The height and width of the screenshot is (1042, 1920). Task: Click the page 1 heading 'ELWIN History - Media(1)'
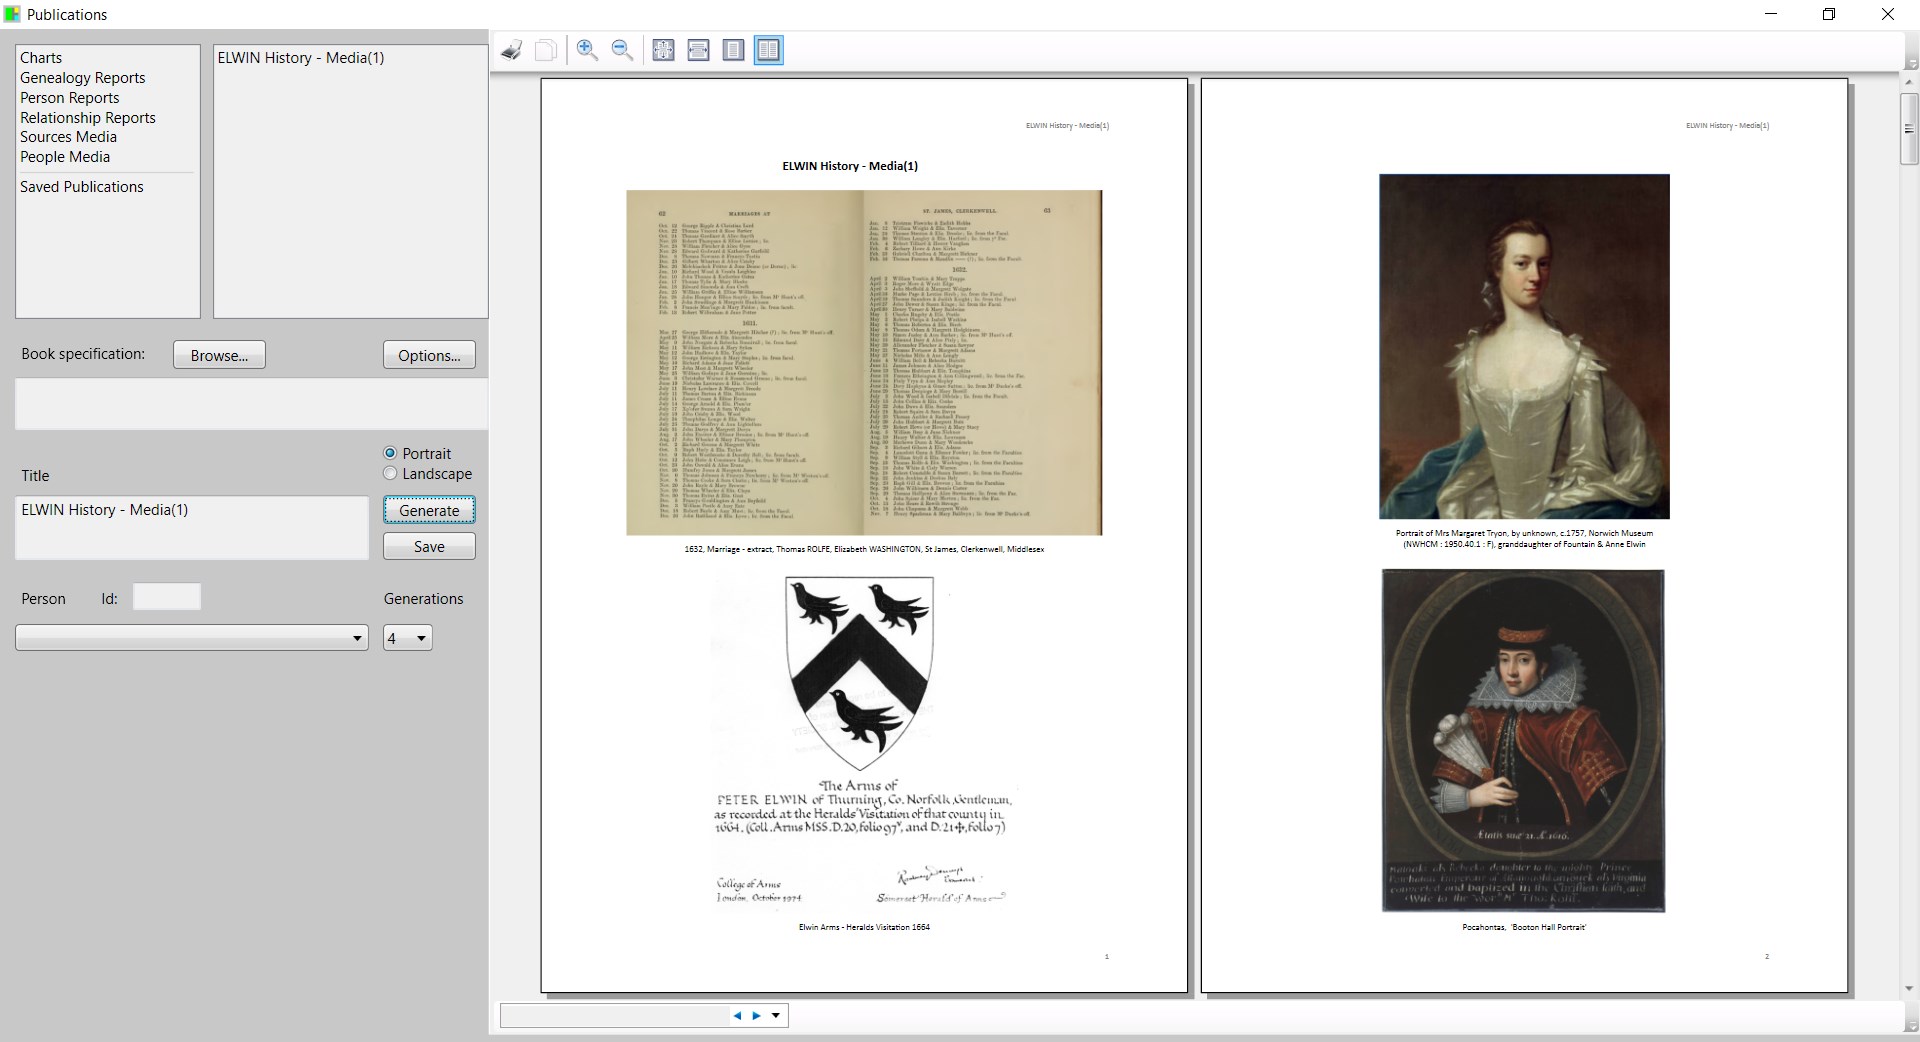pyautogui.click(x=850, y=166)
